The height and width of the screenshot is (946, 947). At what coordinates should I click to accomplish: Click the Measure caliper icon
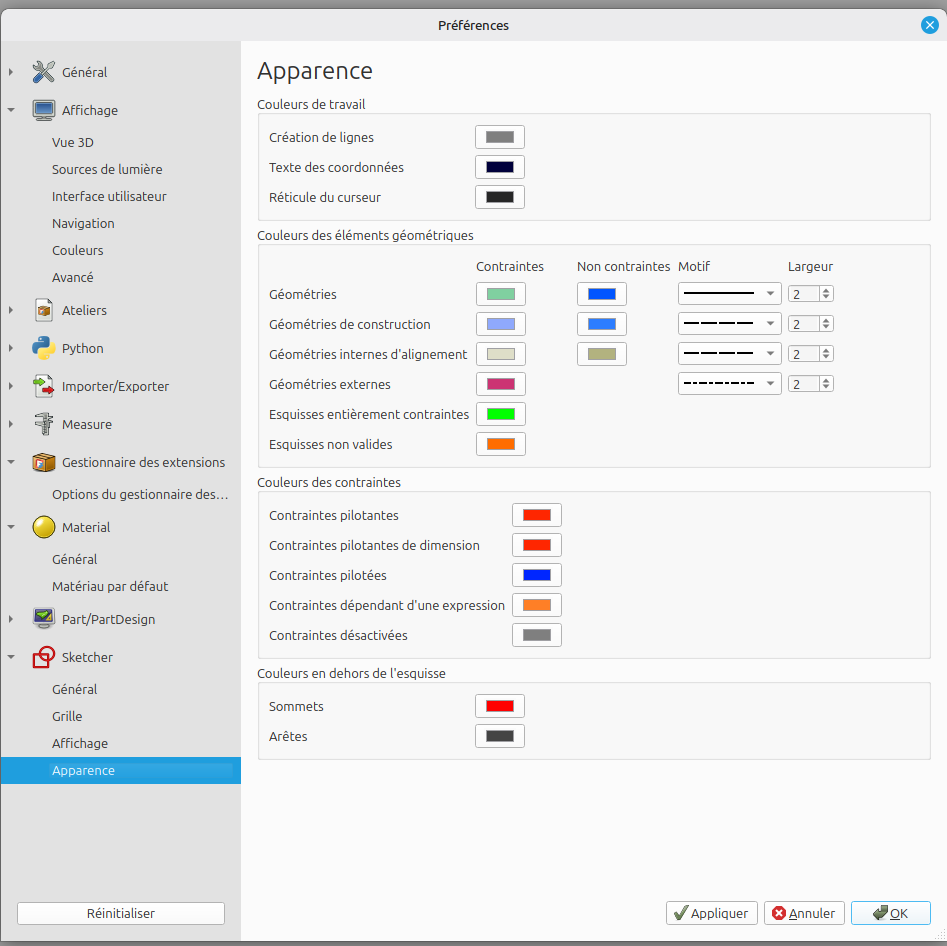tap(43, 424)
